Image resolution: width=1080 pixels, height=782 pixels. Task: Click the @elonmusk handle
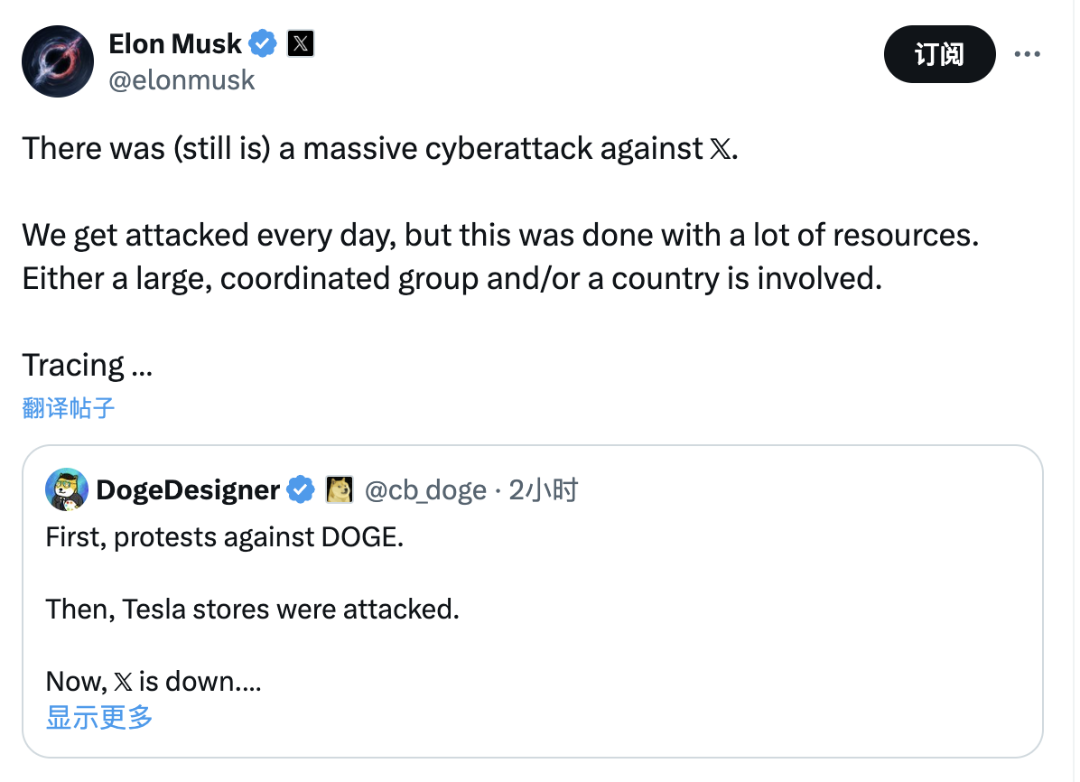(x=181, y=80)
